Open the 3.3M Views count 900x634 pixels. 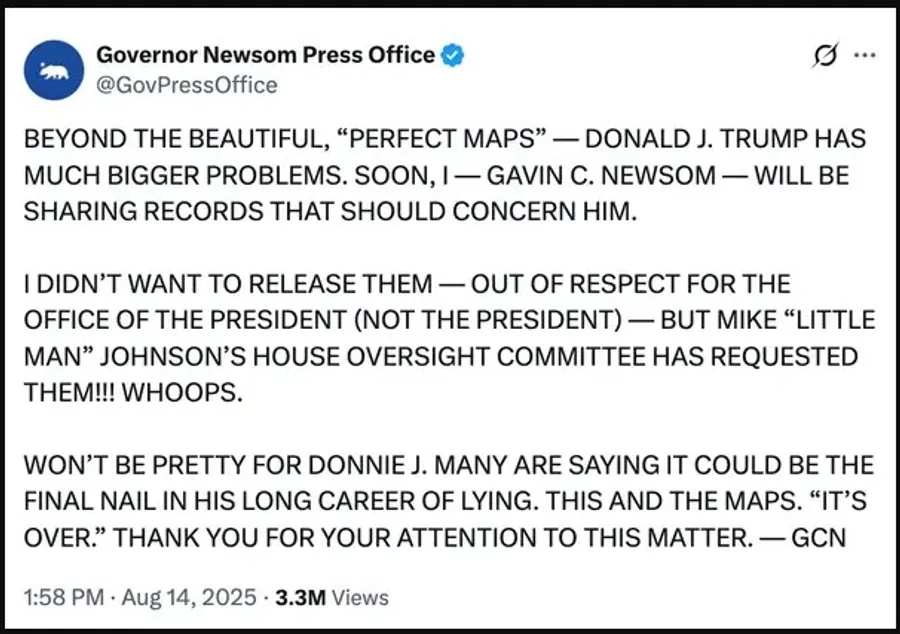332,597
